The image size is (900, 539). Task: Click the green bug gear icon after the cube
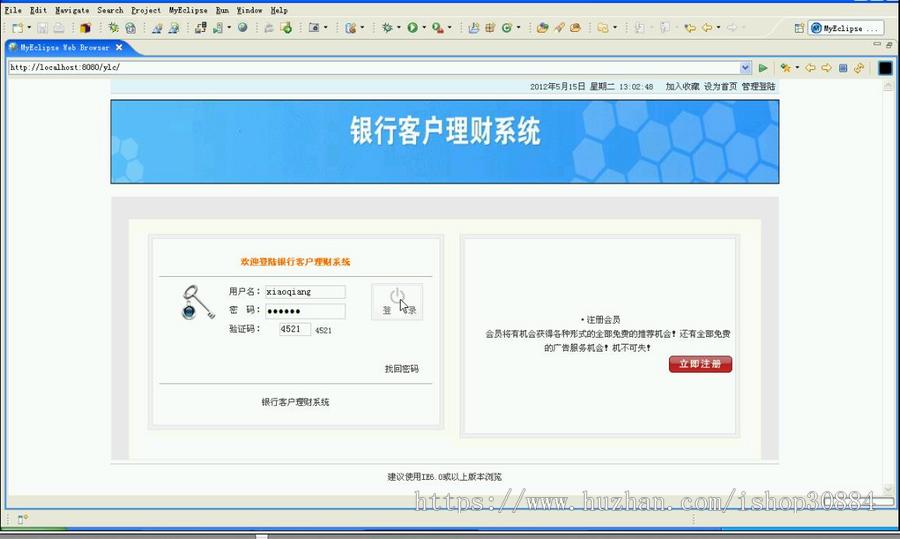114,28
